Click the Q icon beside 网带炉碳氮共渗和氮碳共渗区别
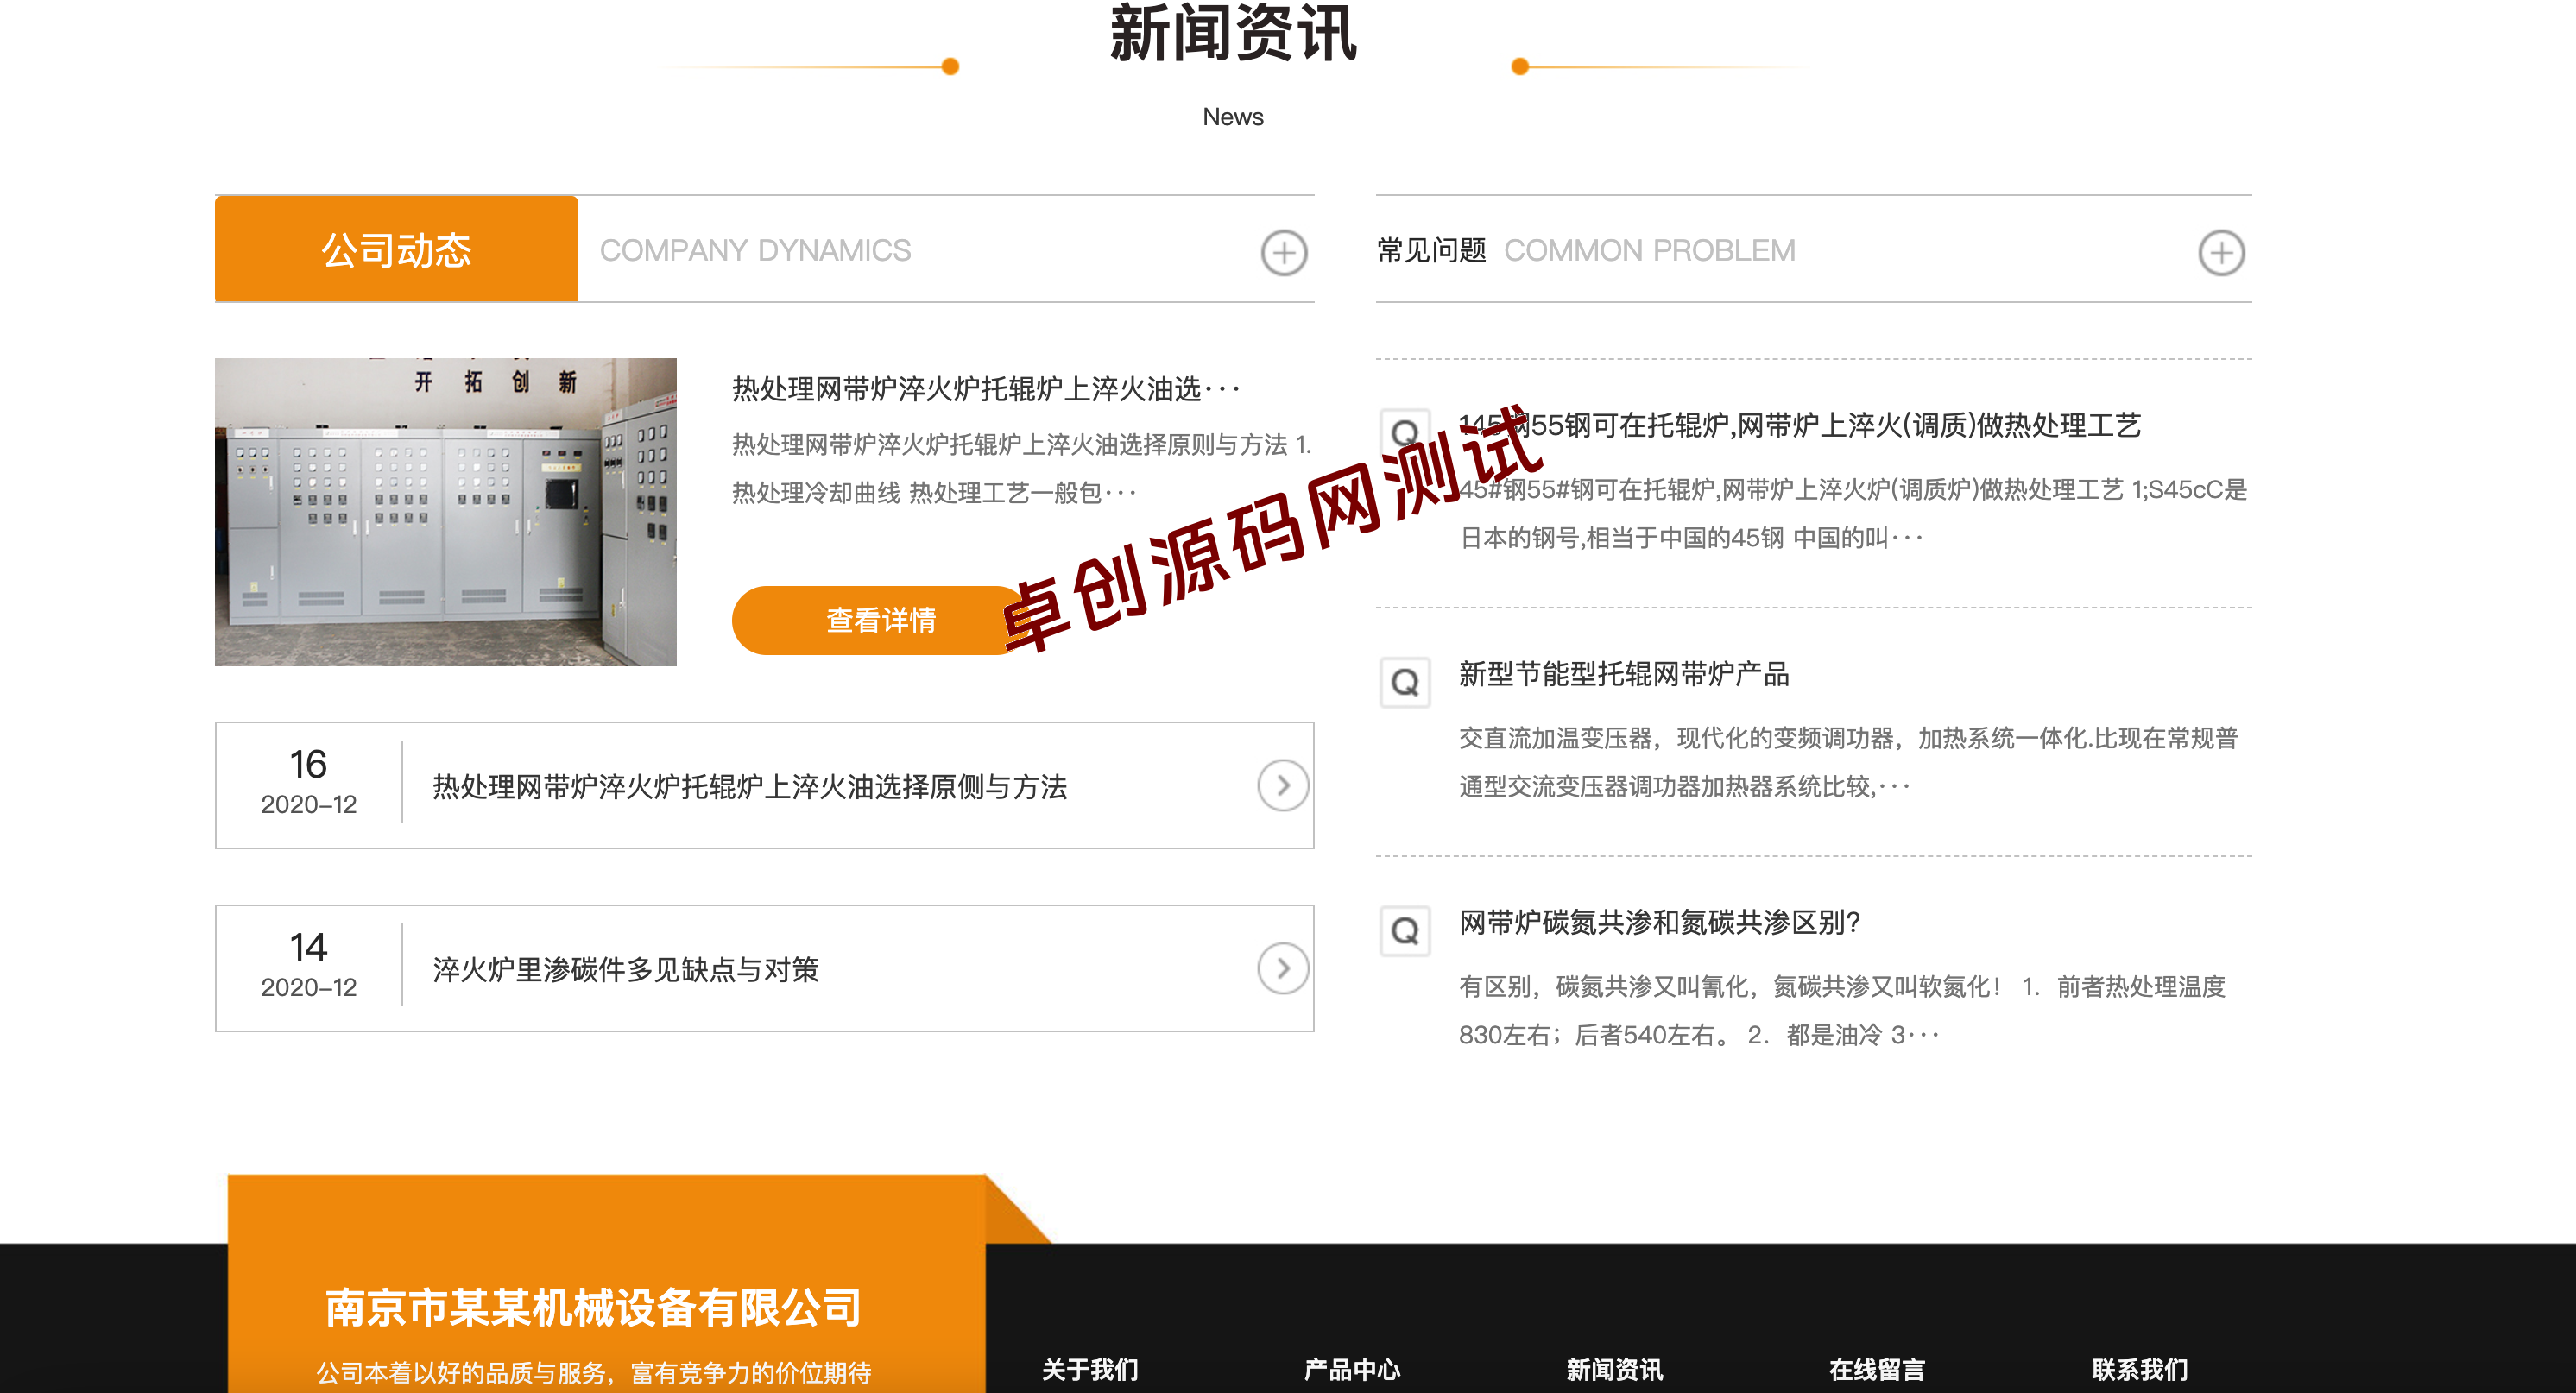The image size is (2576, 1393). click(x=1404, y=930)
